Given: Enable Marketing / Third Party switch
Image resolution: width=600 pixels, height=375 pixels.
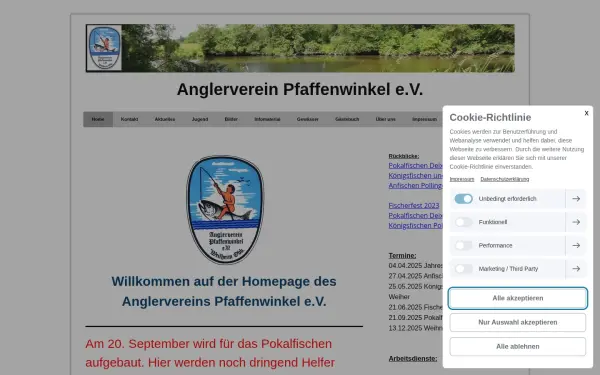Looking at the screenshot, I should coord(463,269).
